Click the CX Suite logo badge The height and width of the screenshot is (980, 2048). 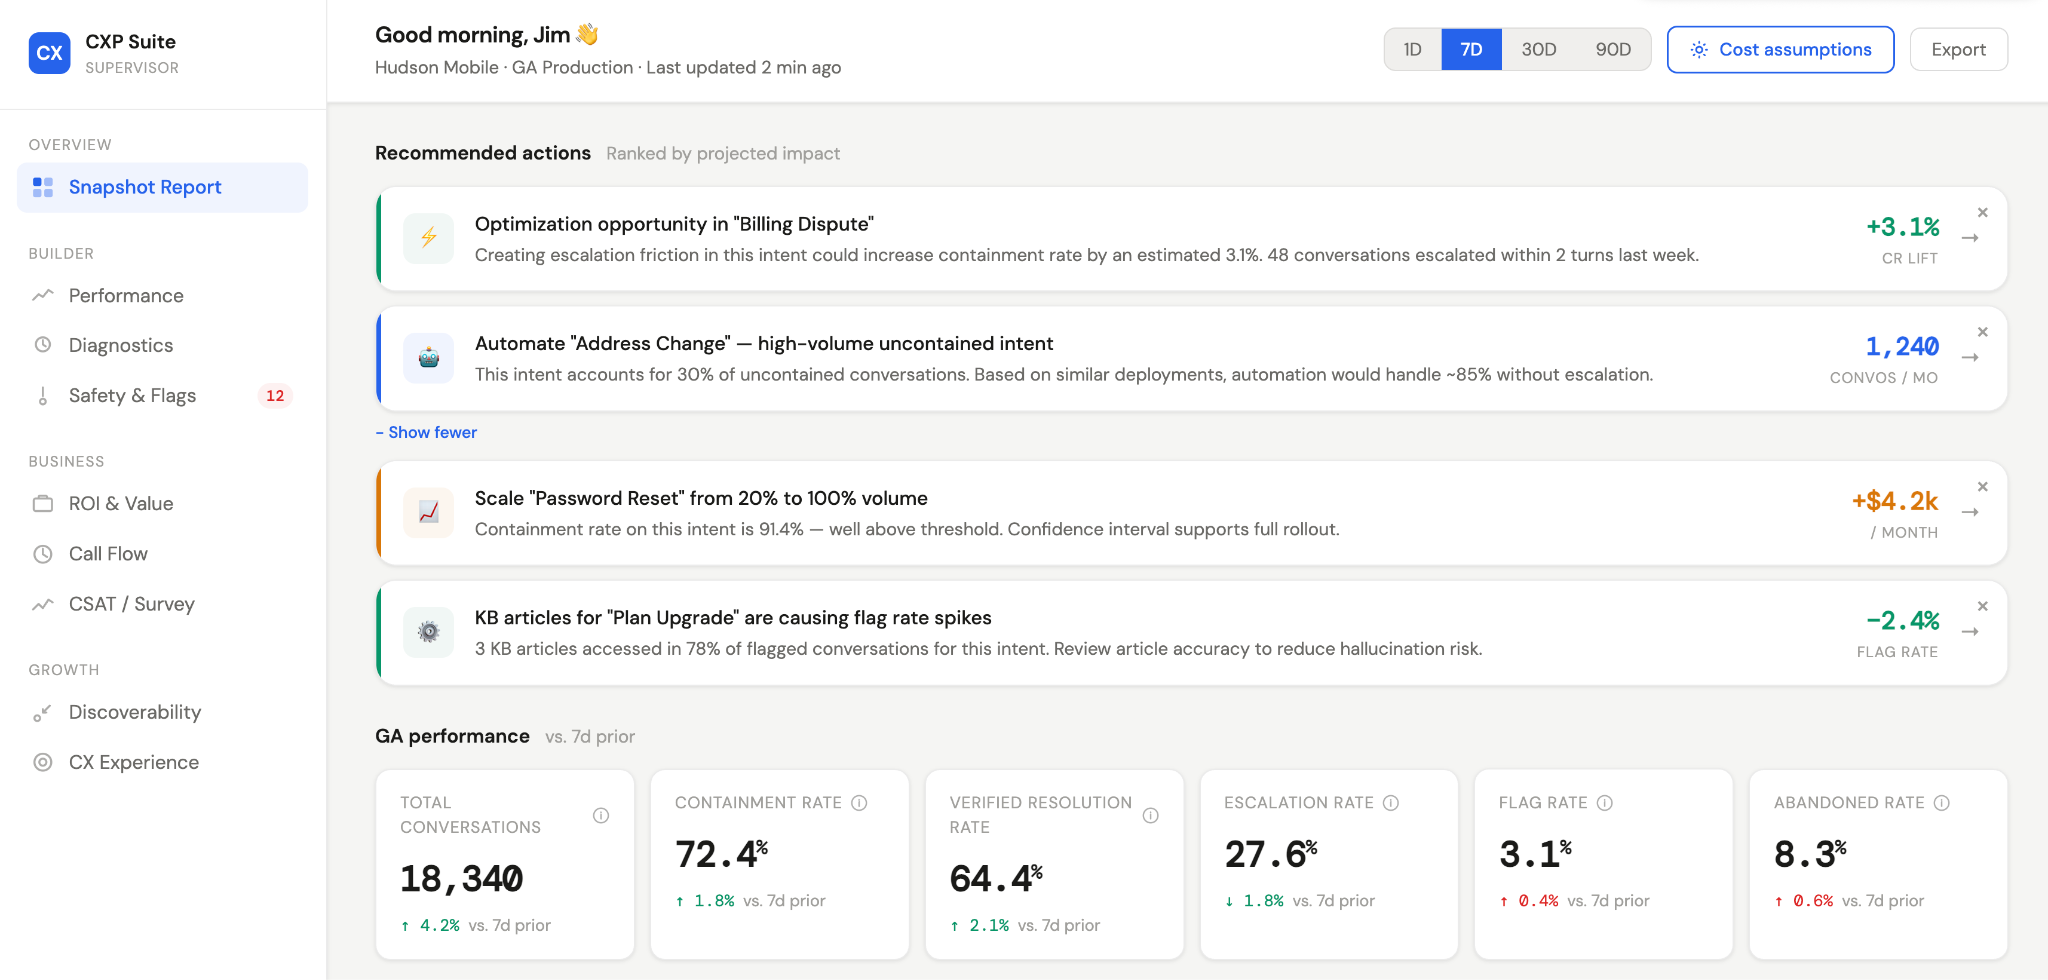[48, 53]
